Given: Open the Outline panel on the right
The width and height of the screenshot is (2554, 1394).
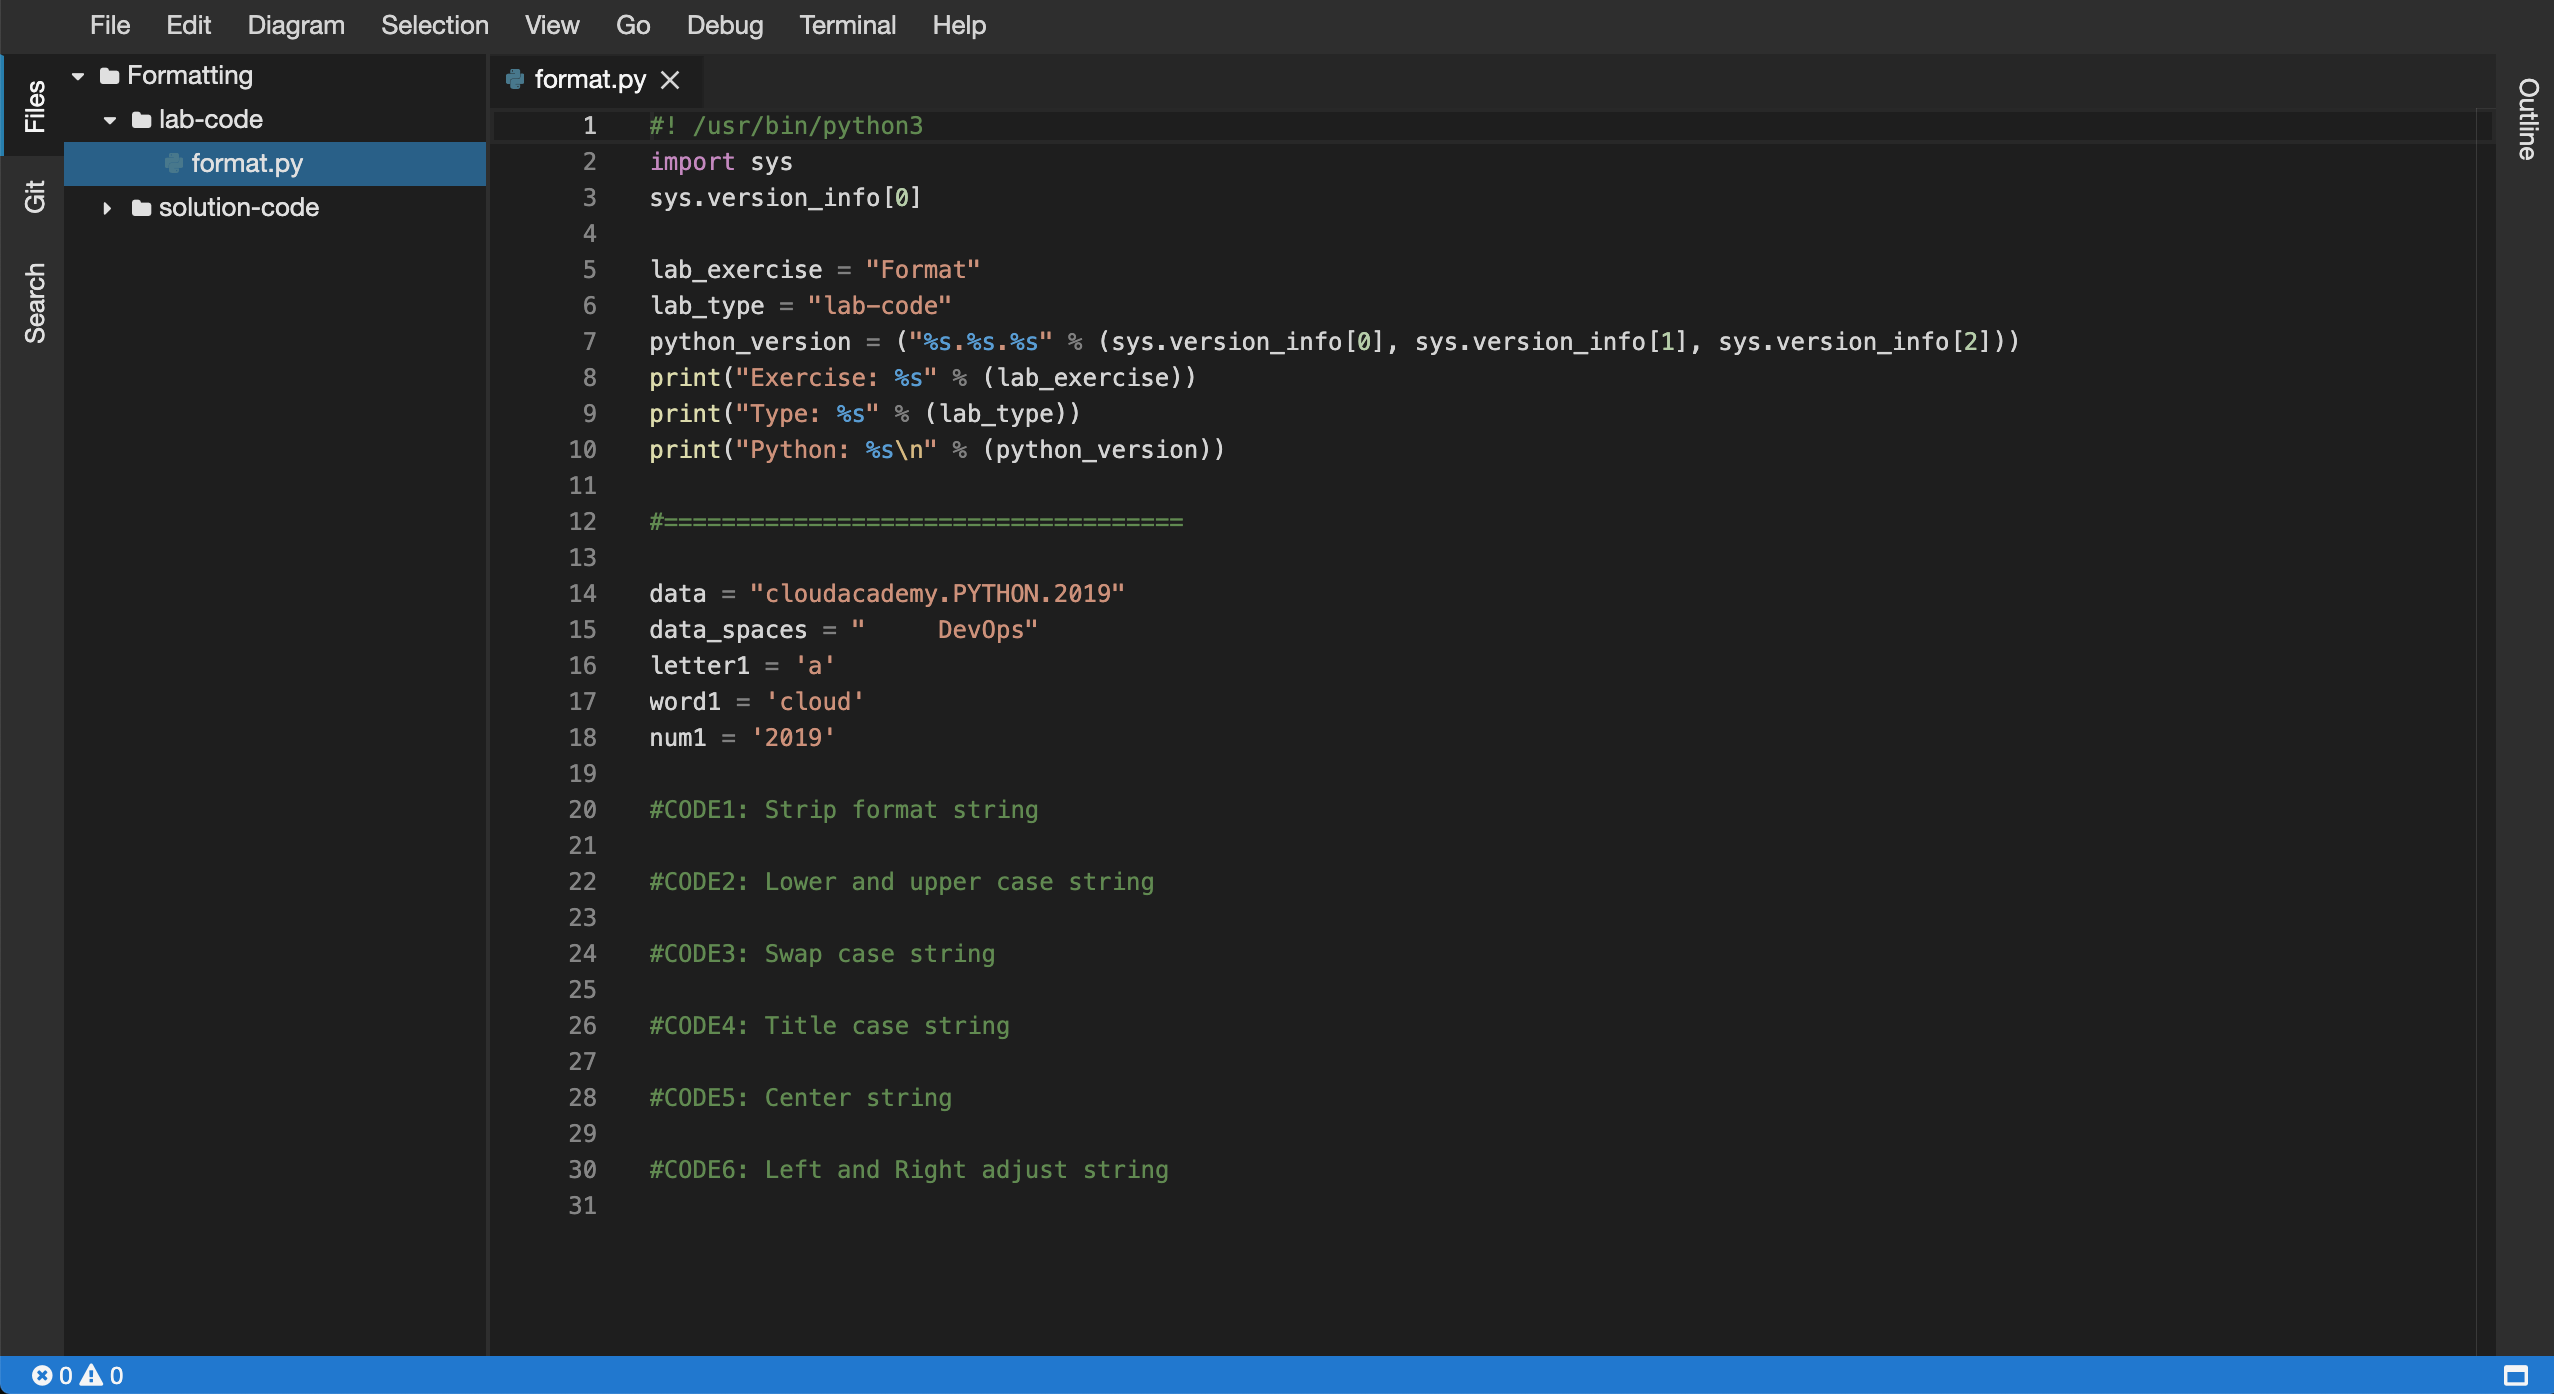Looking at the screenshot, I should [x=2527, y=118].
